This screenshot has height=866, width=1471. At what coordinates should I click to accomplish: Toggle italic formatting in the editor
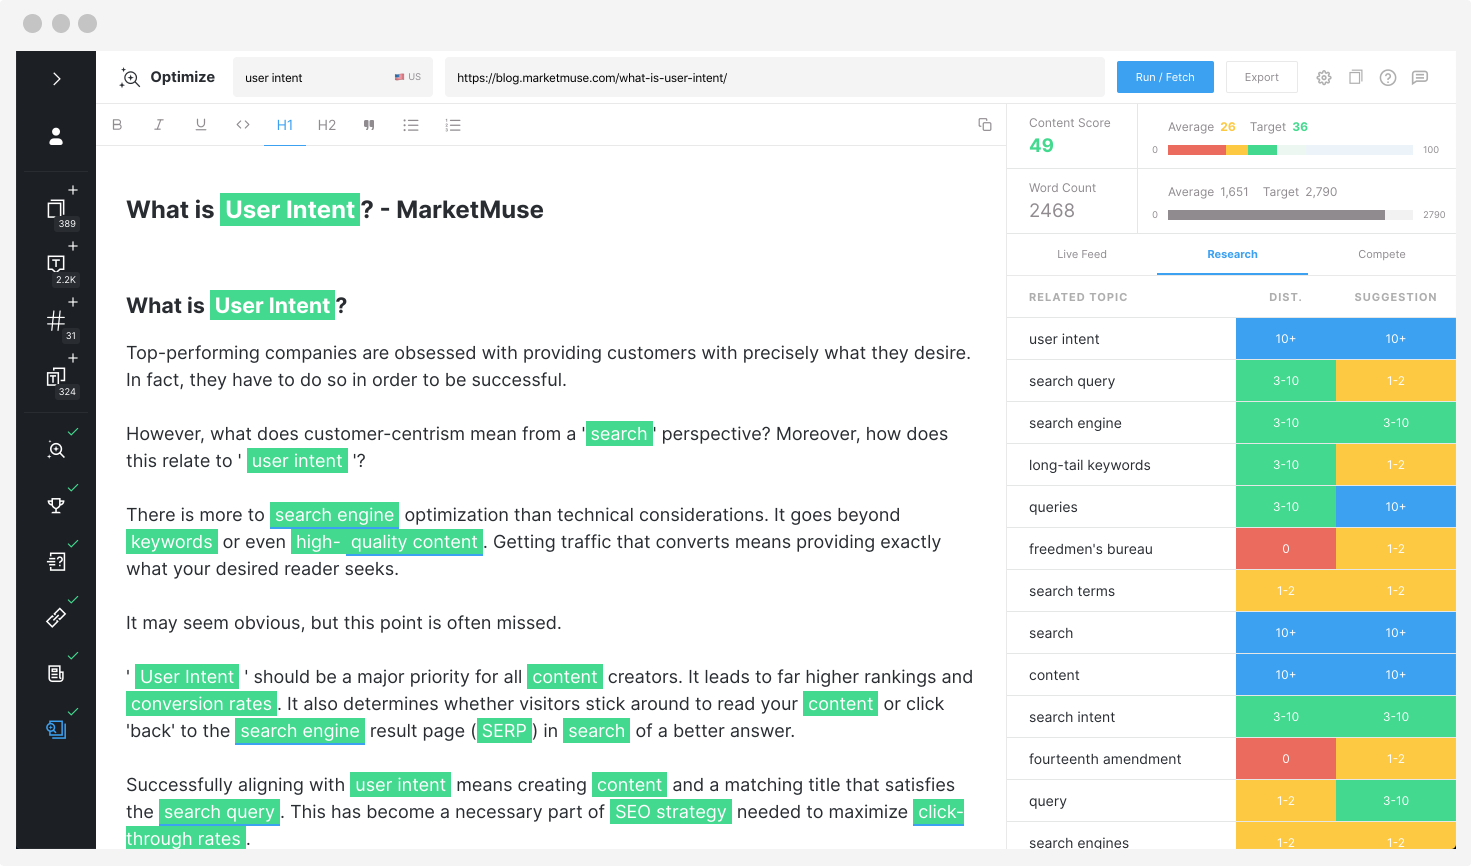(x=159, y=124)
